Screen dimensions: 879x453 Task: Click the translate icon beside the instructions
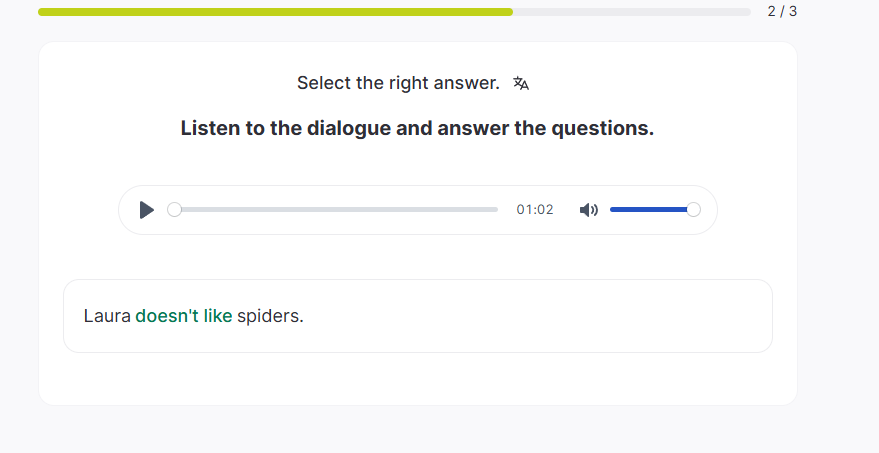tap(520, 83)
